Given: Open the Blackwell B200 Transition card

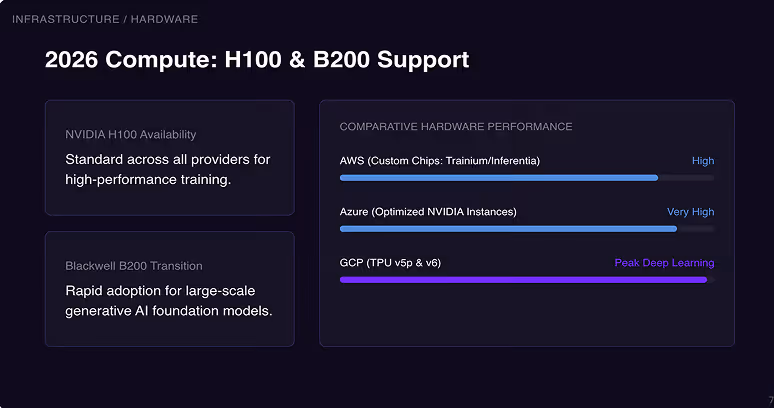Looking at the screenshot, I should point(170,289).
